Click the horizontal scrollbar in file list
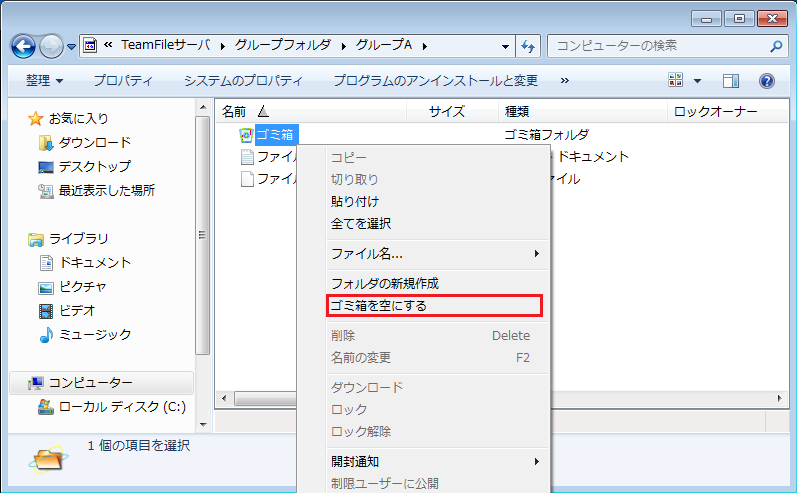This screenshot has width=797, height=493. coord(260,398)
